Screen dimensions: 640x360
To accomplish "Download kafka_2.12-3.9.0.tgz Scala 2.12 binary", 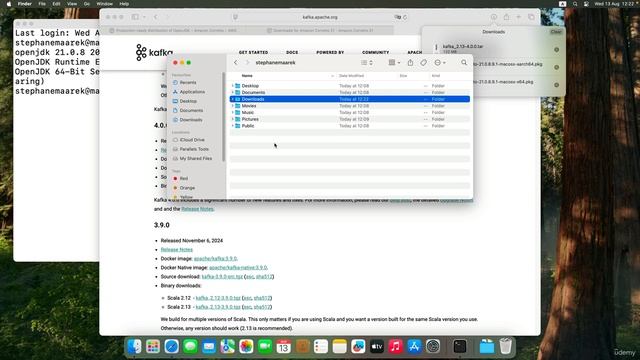I will point(218,298).
